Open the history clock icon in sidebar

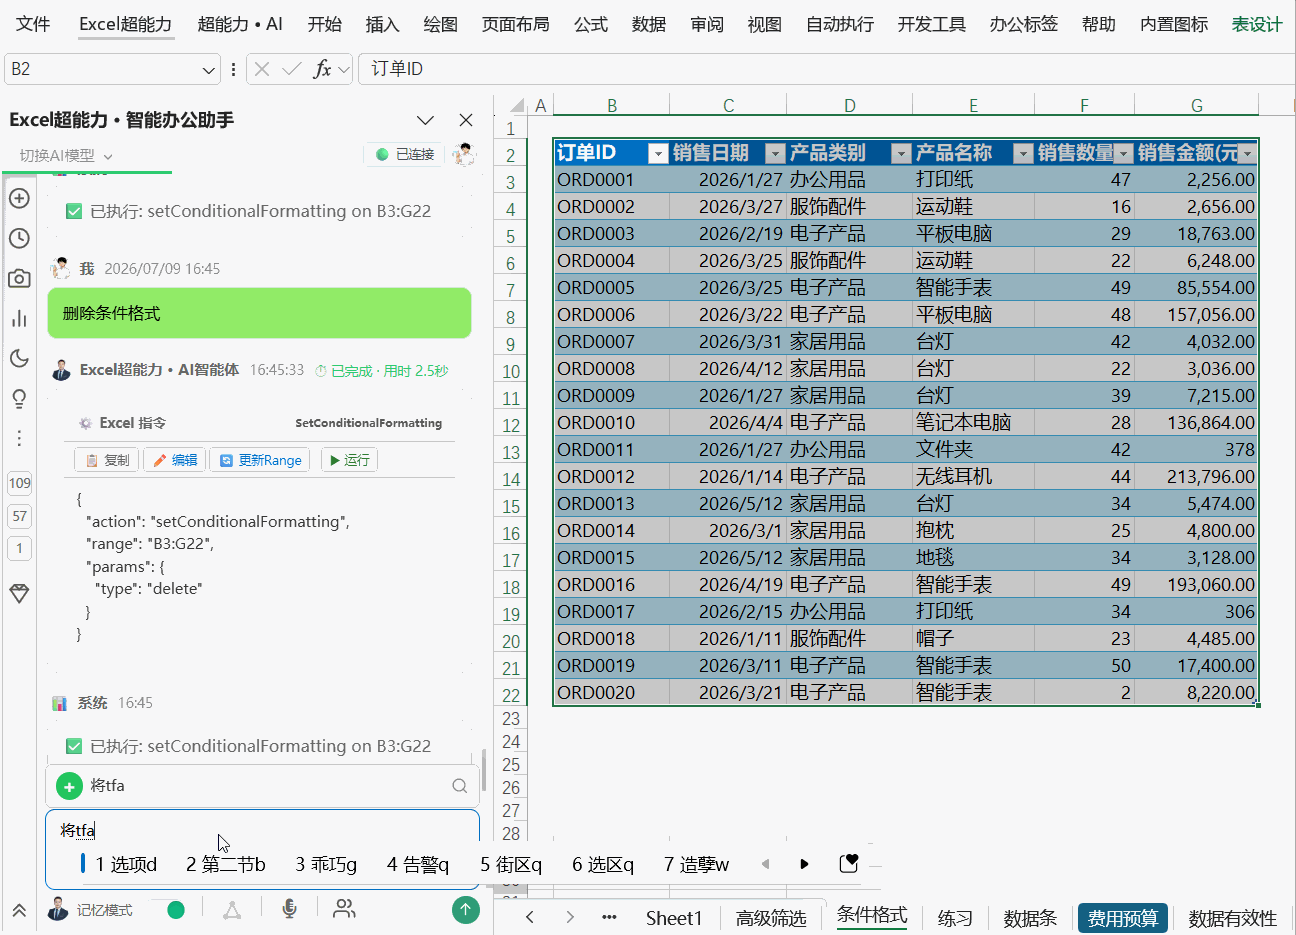pyautogui.click(x=19, y=238)
